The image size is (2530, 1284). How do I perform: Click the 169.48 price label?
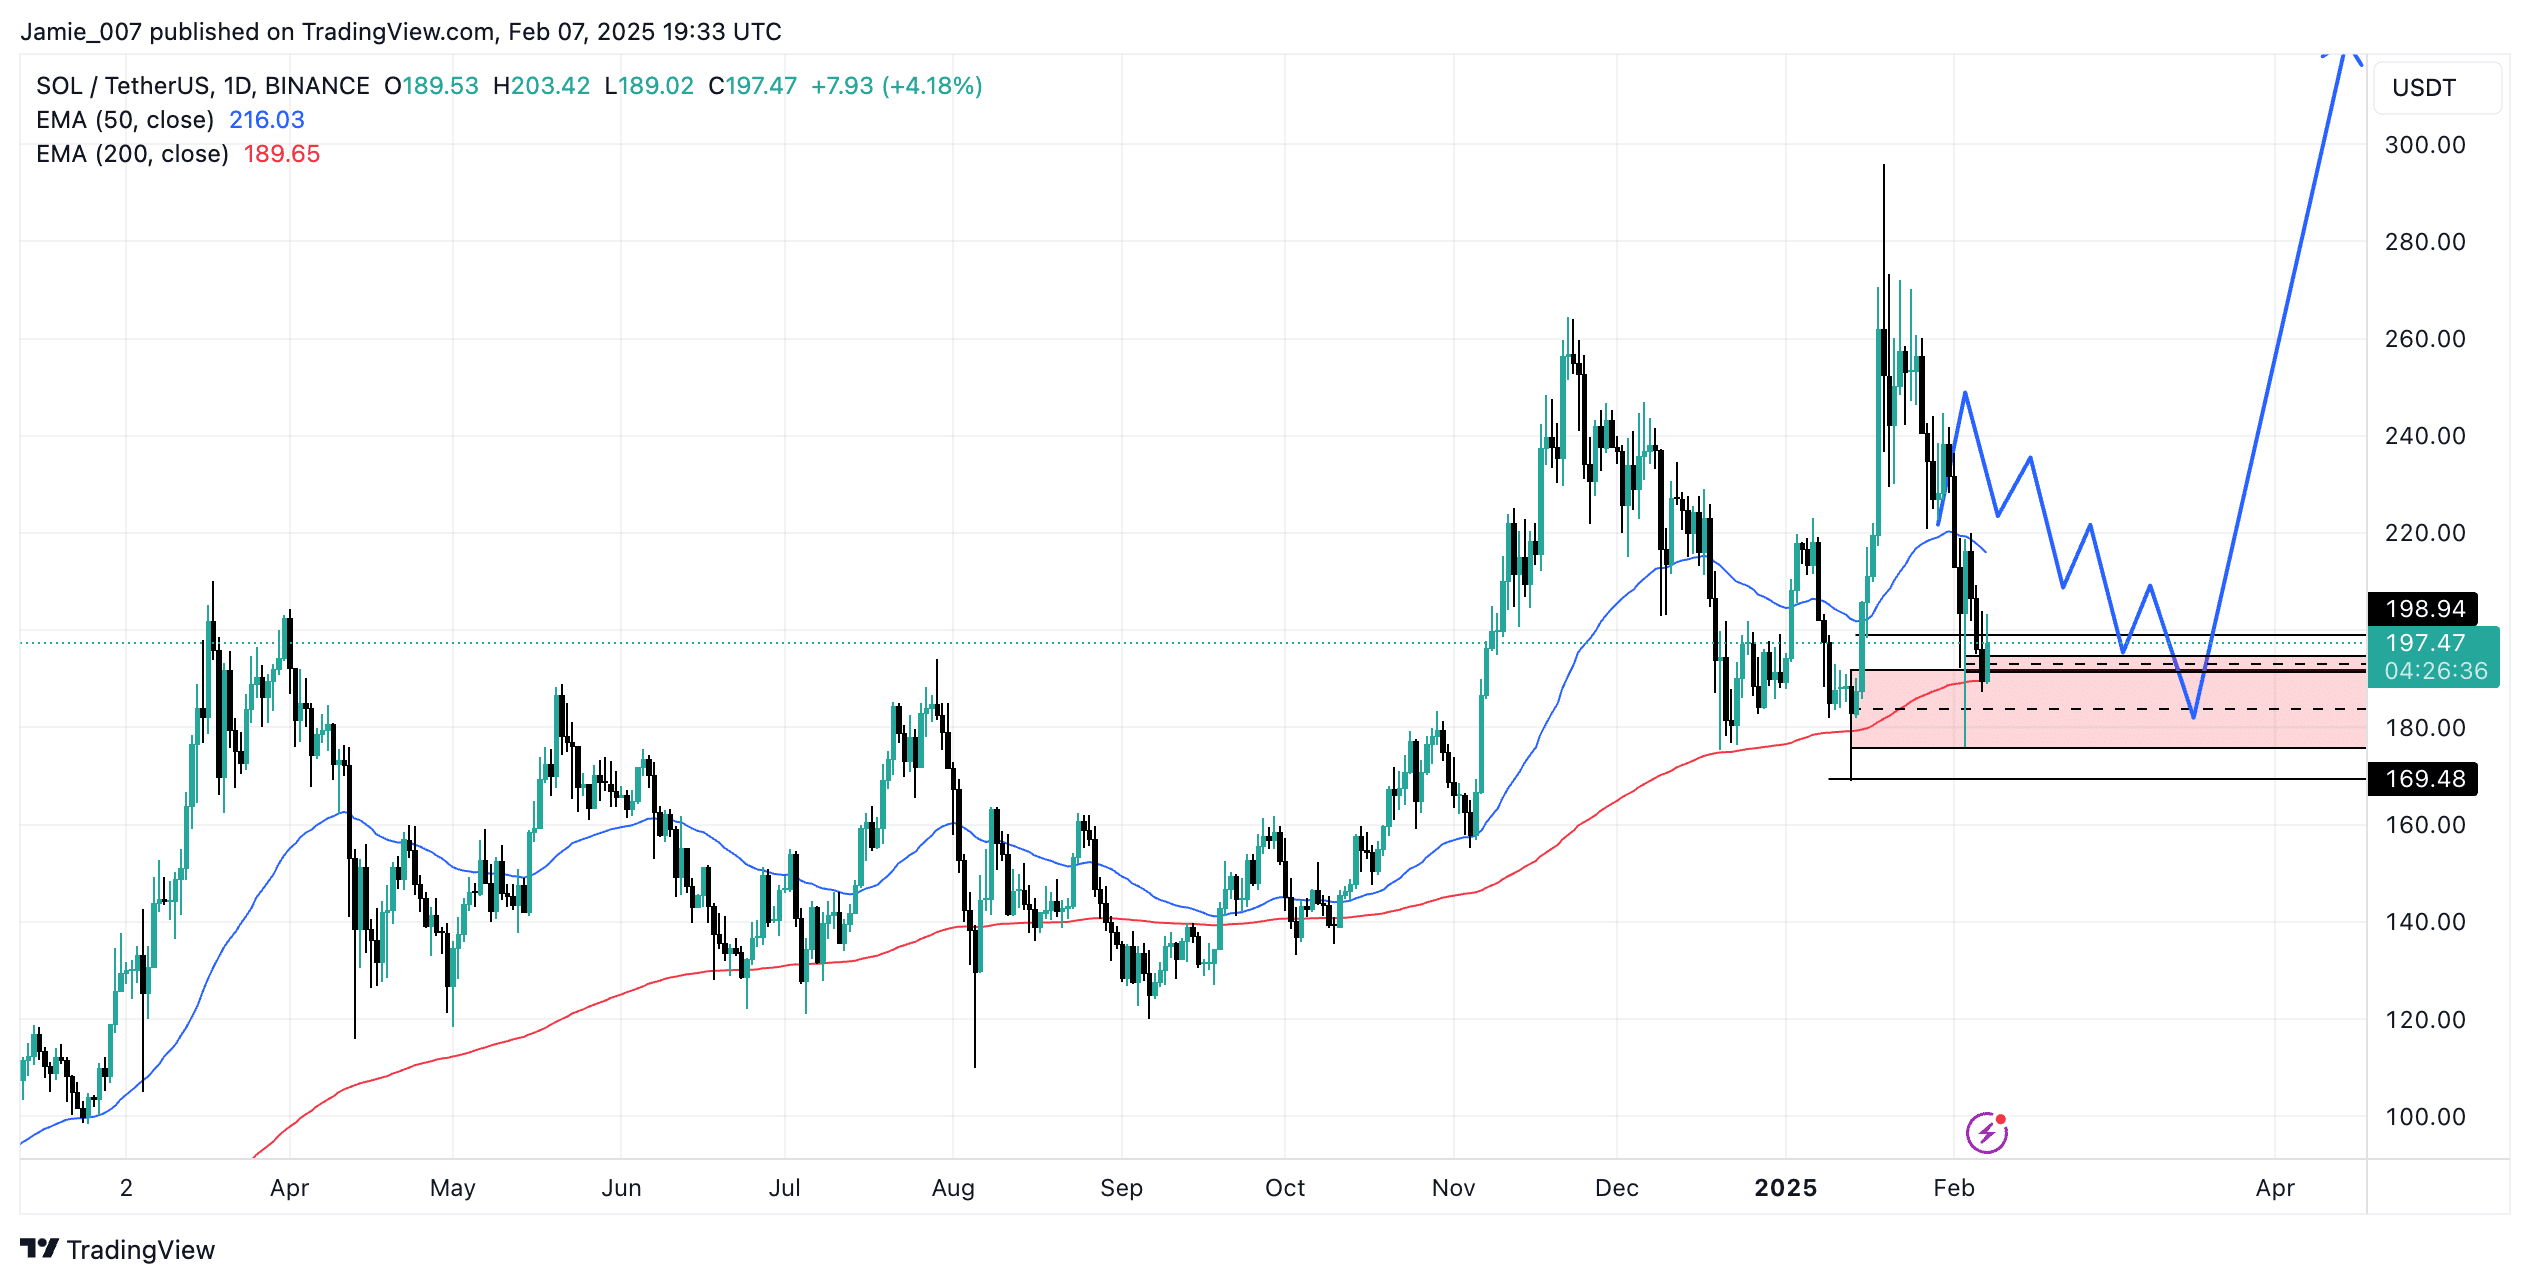(x=2422, y=778)
